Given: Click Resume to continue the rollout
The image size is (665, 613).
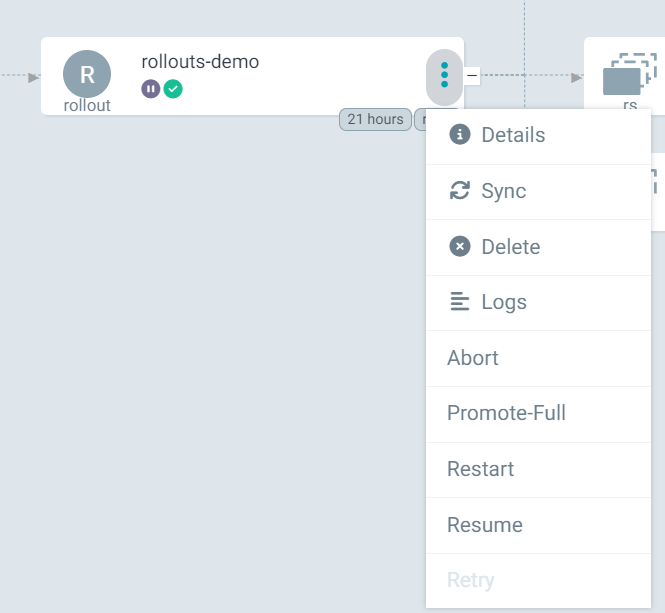Looking at the screenshot, I should tap(485, 525).
